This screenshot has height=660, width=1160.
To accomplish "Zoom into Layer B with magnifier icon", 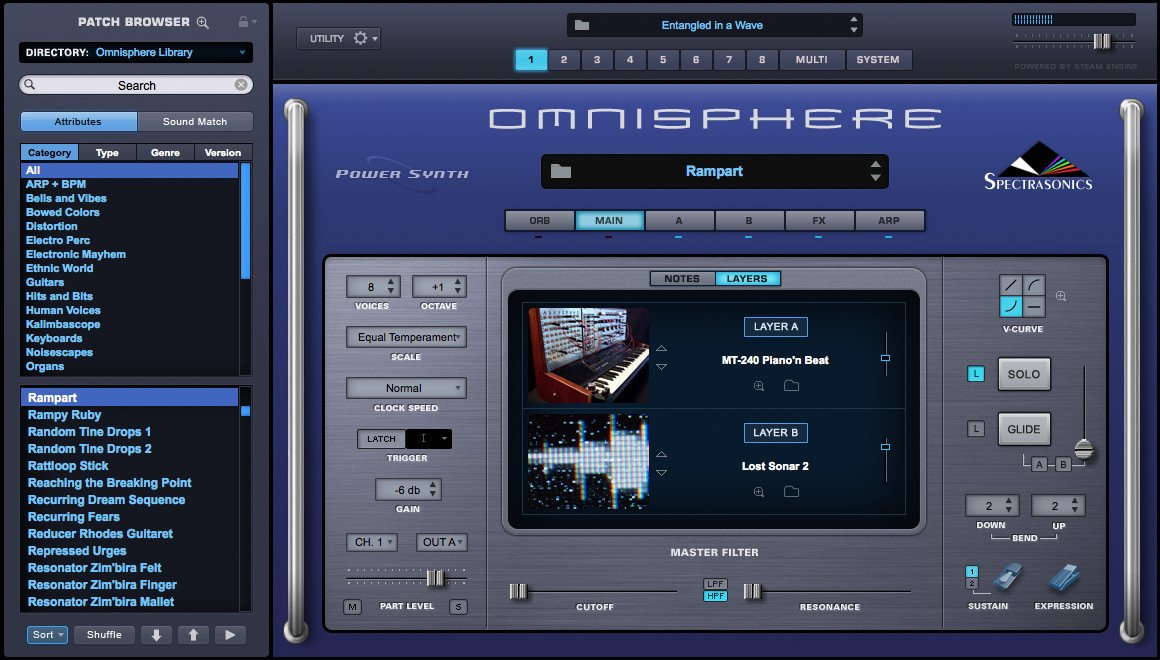I will pyautogui.click(x=758, y=492).
